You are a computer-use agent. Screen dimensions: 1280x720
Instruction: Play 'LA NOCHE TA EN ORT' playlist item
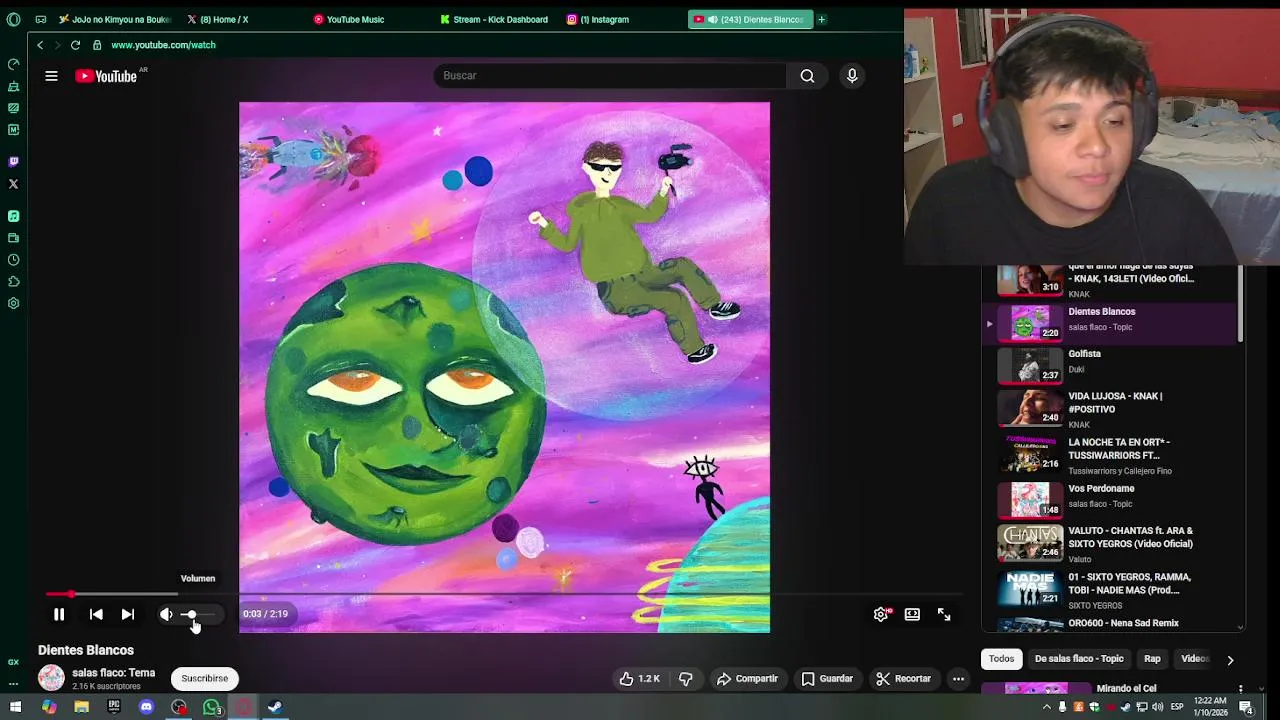(1110, 455)
